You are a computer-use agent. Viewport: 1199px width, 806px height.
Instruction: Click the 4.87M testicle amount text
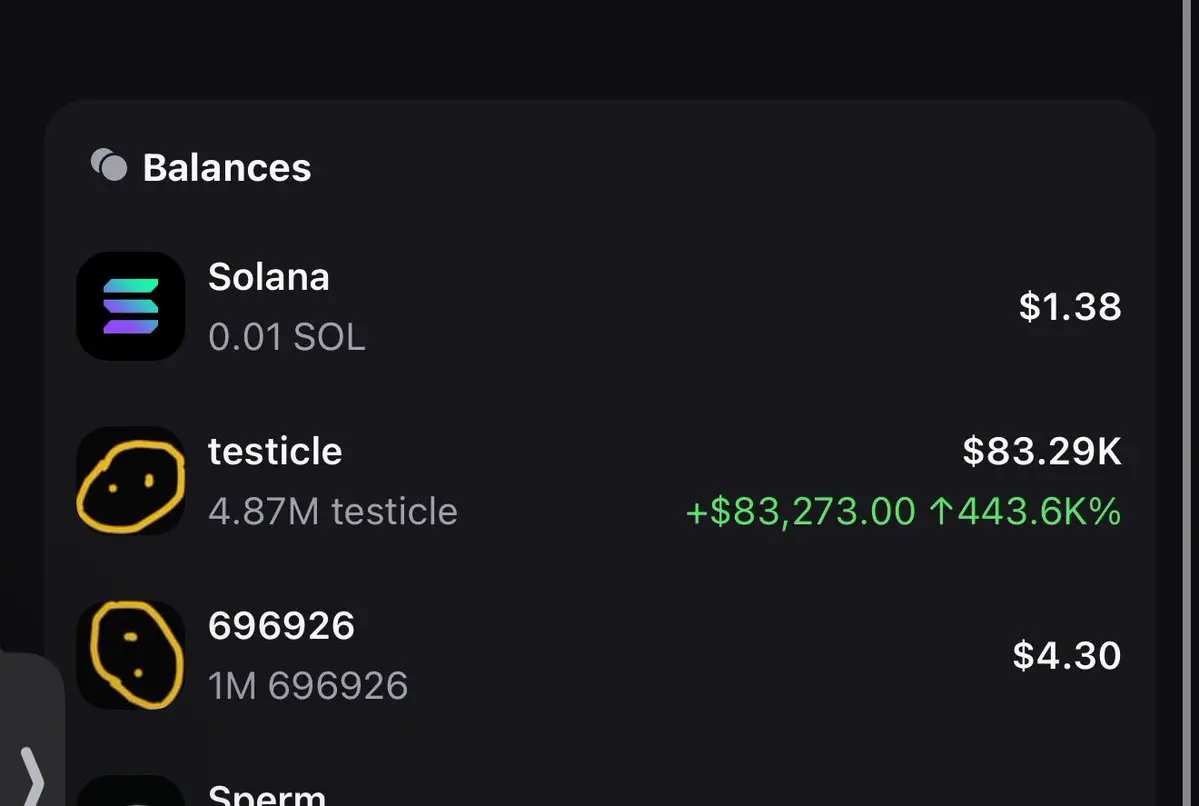pos(333,512)
